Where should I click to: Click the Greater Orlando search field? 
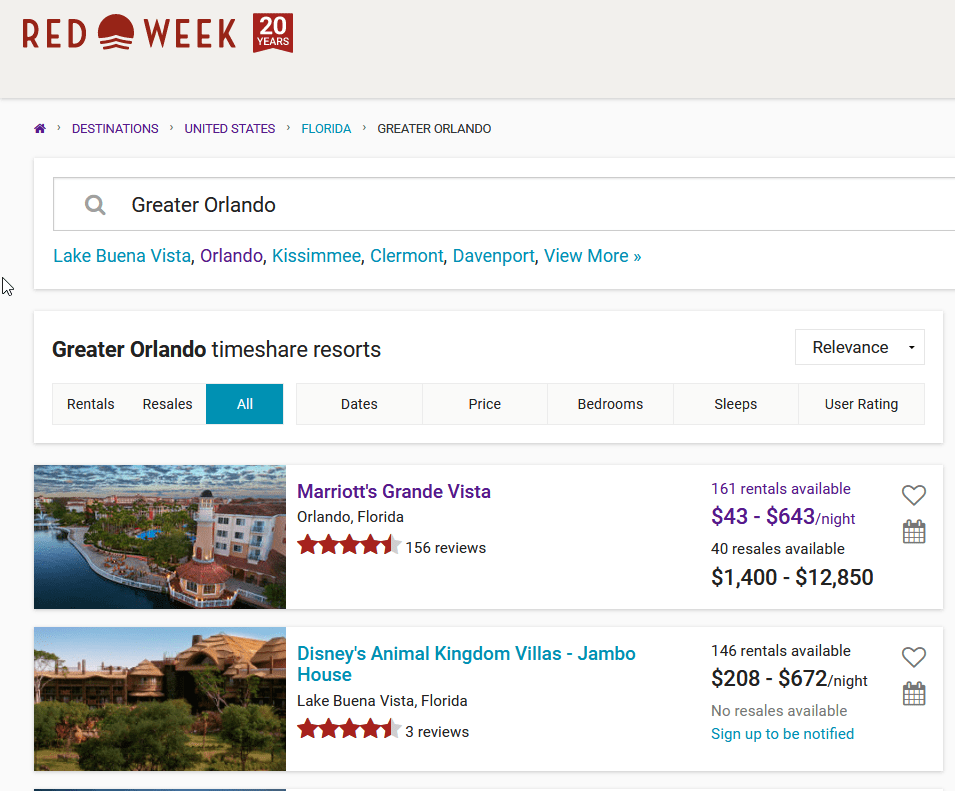(x=500, y=205)
